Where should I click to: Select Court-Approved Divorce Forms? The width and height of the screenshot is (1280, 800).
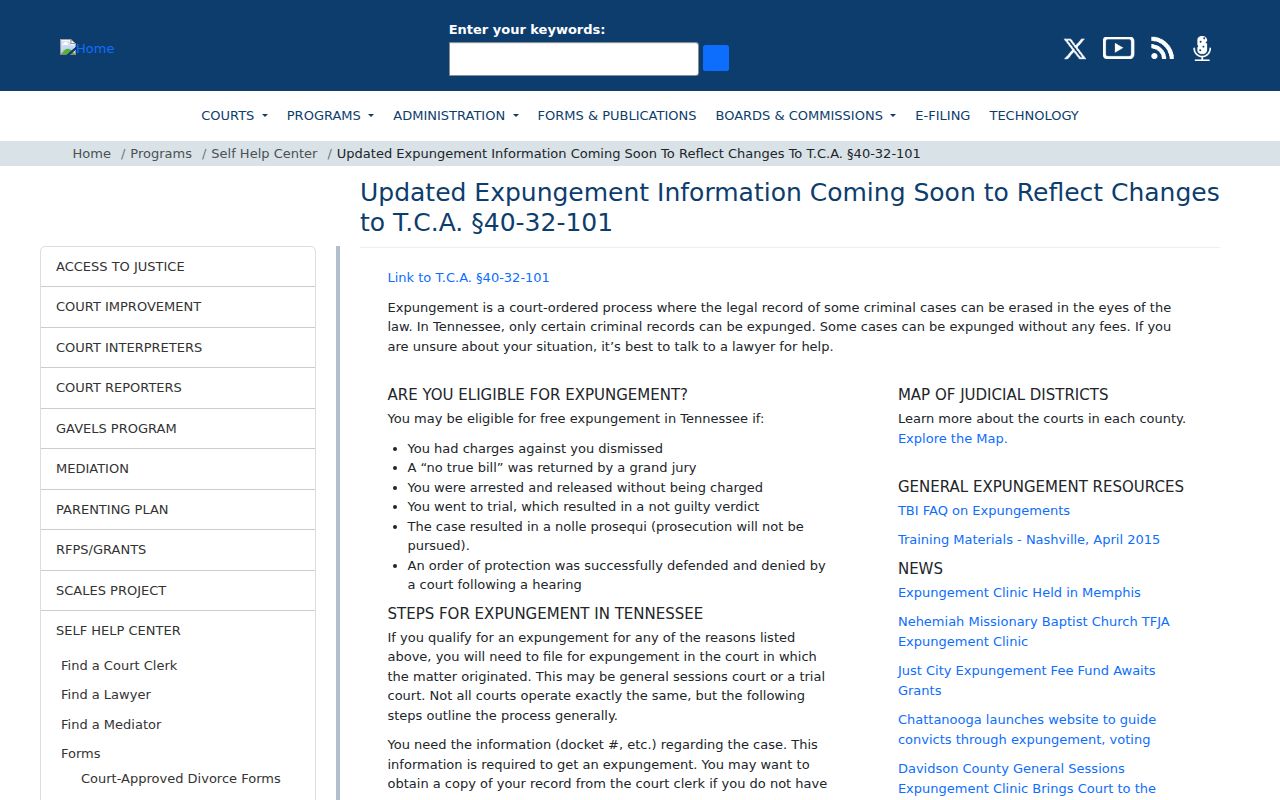point(181,778)
